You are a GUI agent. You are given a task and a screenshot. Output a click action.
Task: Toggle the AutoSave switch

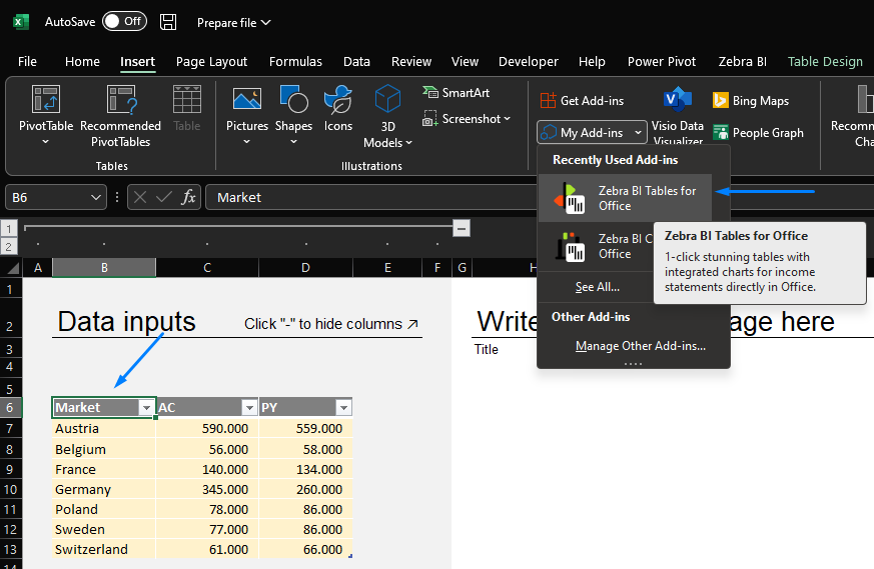(124, 21)
